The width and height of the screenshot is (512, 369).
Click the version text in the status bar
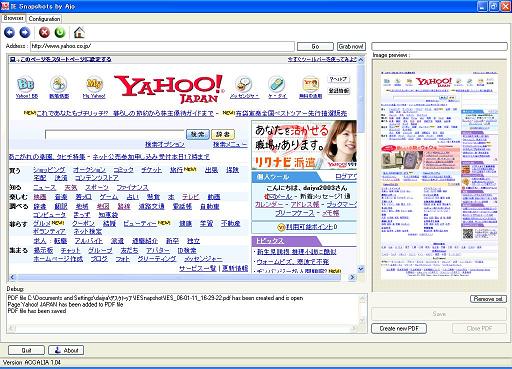pyautogui.click(x=32, y=362)
